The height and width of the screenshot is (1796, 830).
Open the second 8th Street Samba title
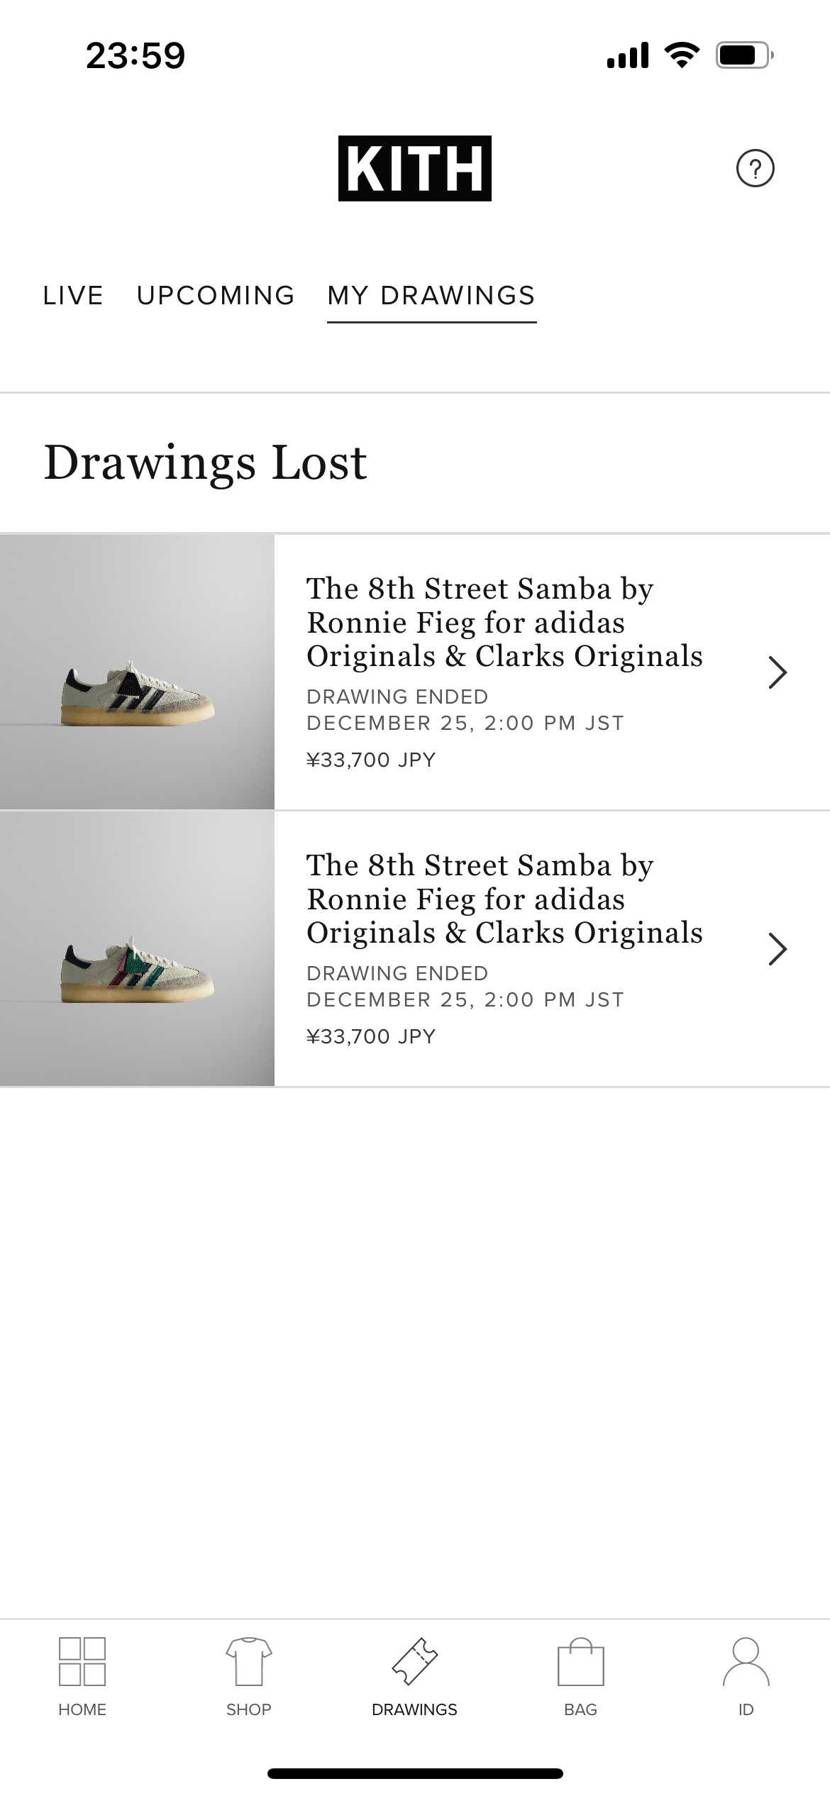click(x=504, y=899)
